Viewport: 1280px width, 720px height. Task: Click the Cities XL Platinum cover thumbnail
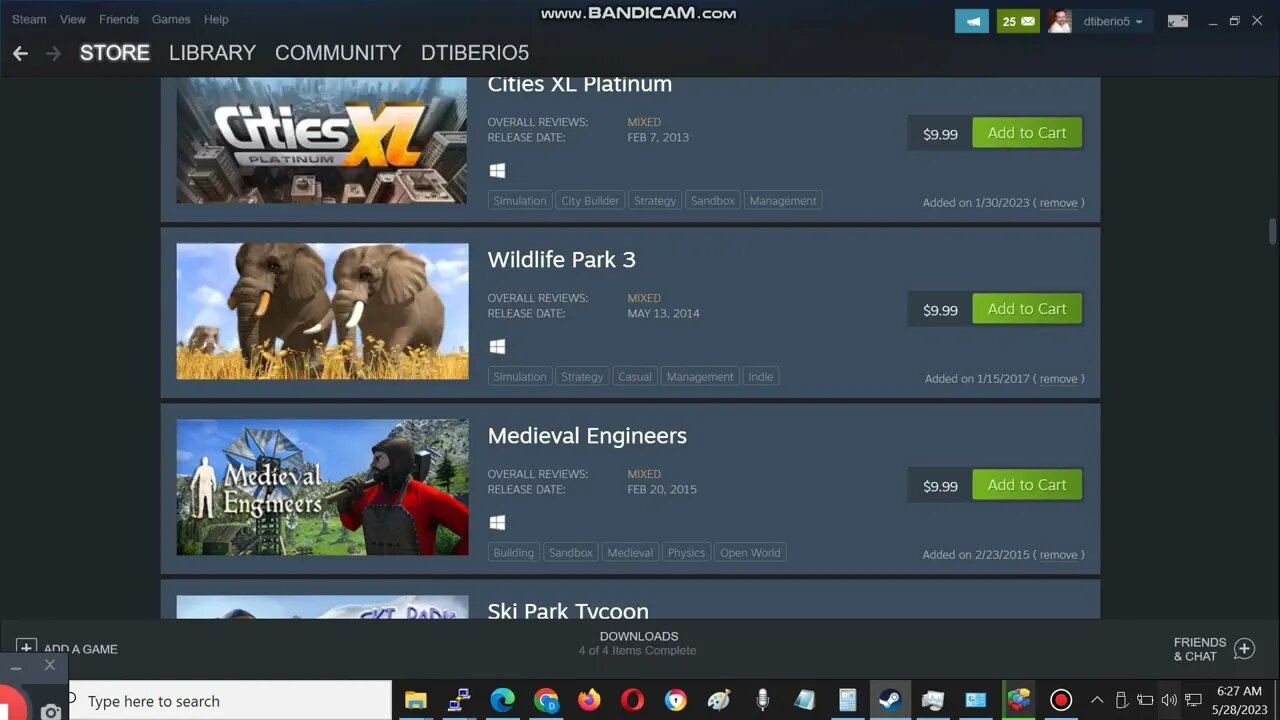[322, 140]
